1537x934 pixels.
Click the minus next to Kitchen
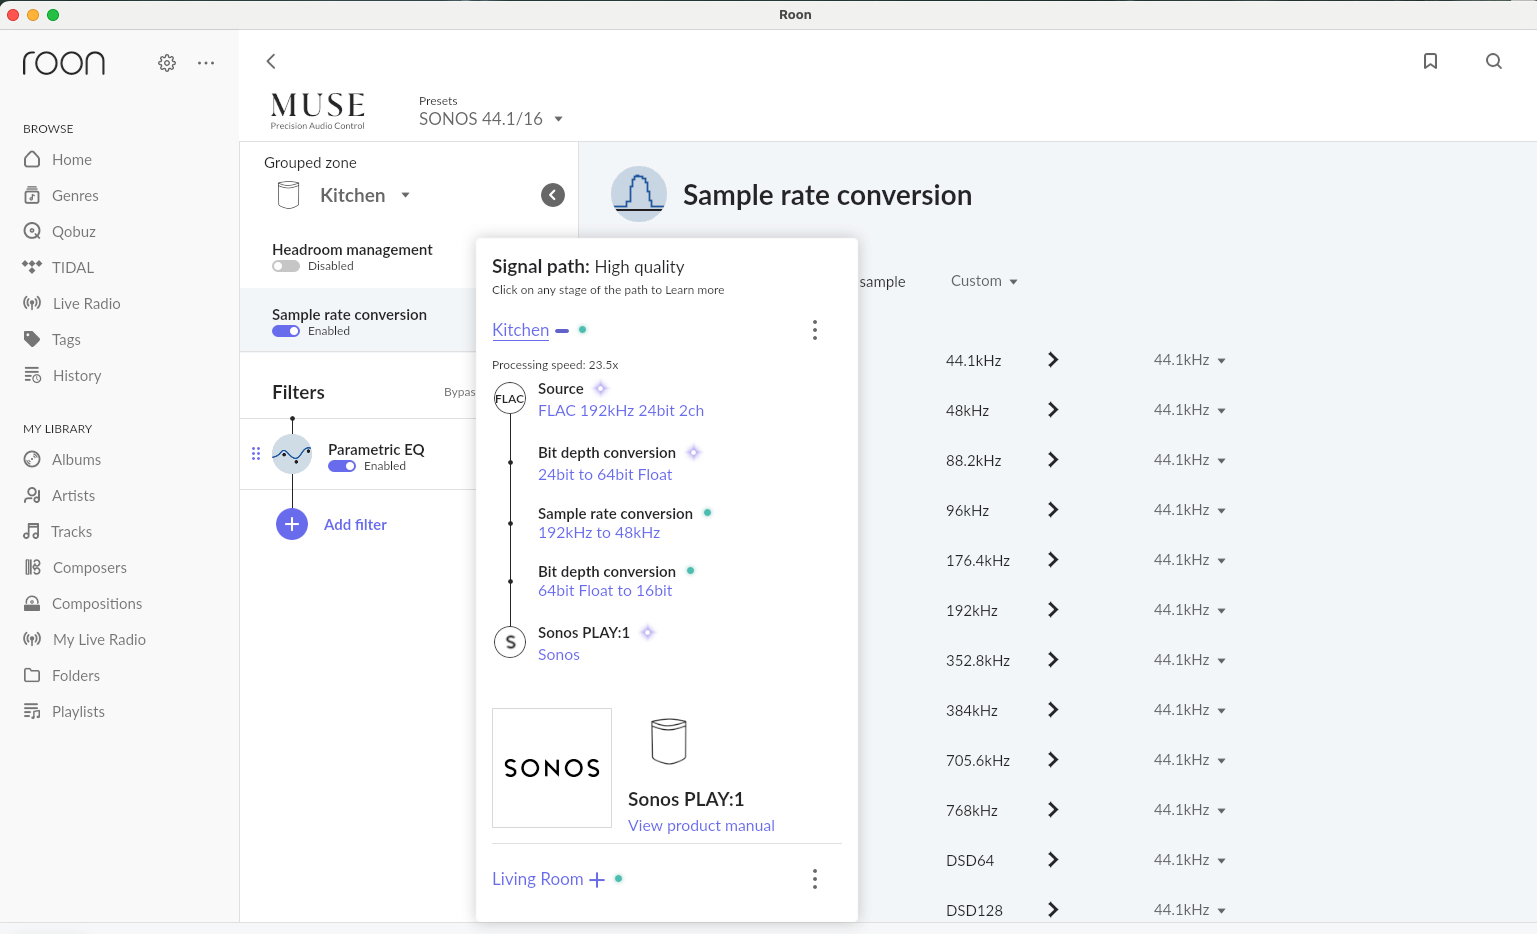click(x=562, y=331)
